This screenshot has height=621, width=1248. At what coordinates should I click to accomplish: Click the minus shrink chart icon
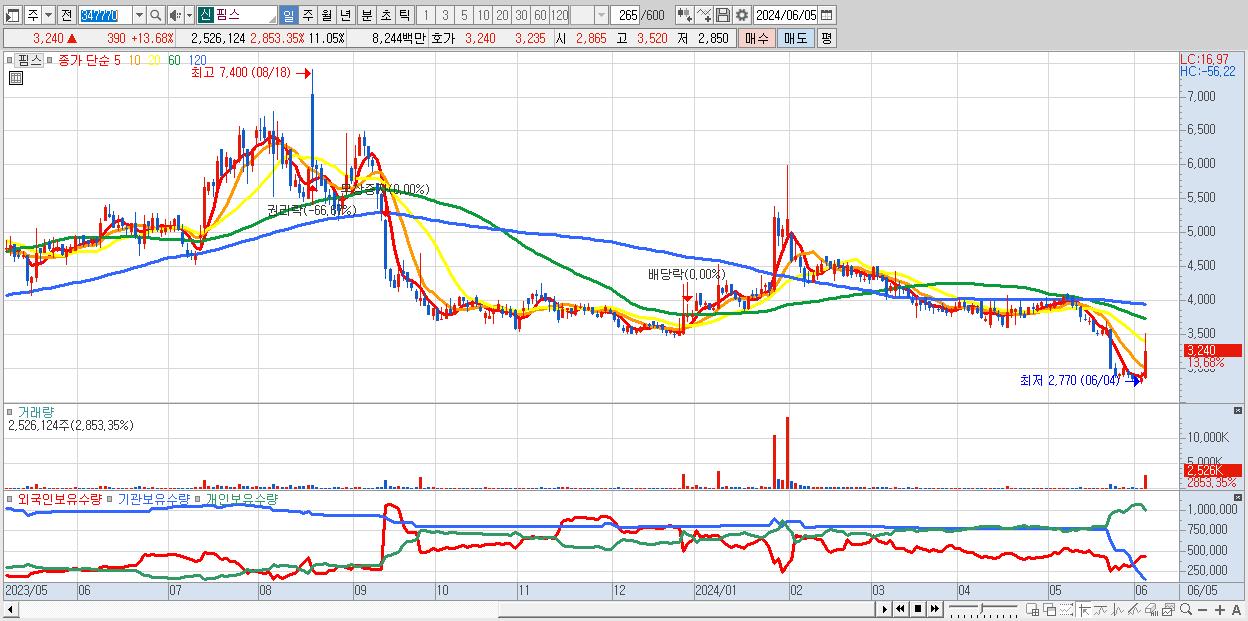point(1202,610)
